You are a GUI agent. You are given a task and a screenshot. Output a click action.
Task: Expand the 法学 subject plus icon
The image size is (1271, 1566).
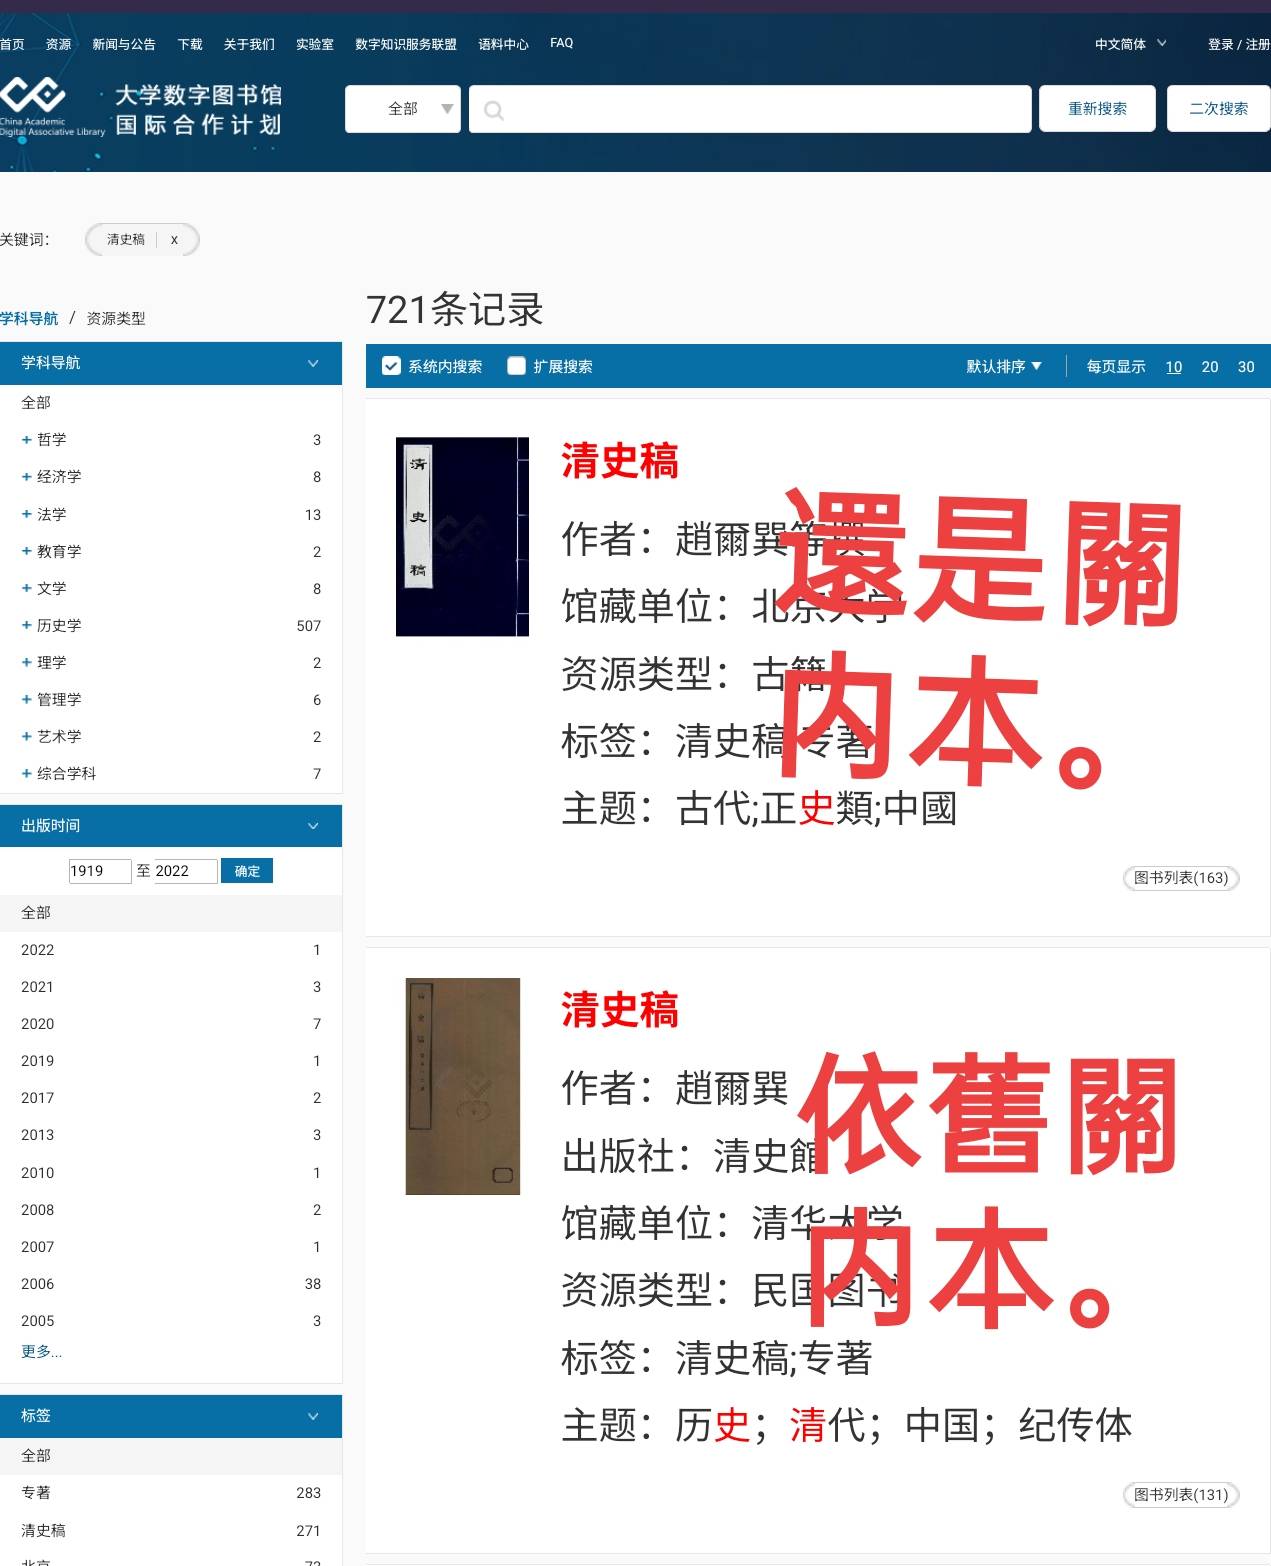point(27,514)
